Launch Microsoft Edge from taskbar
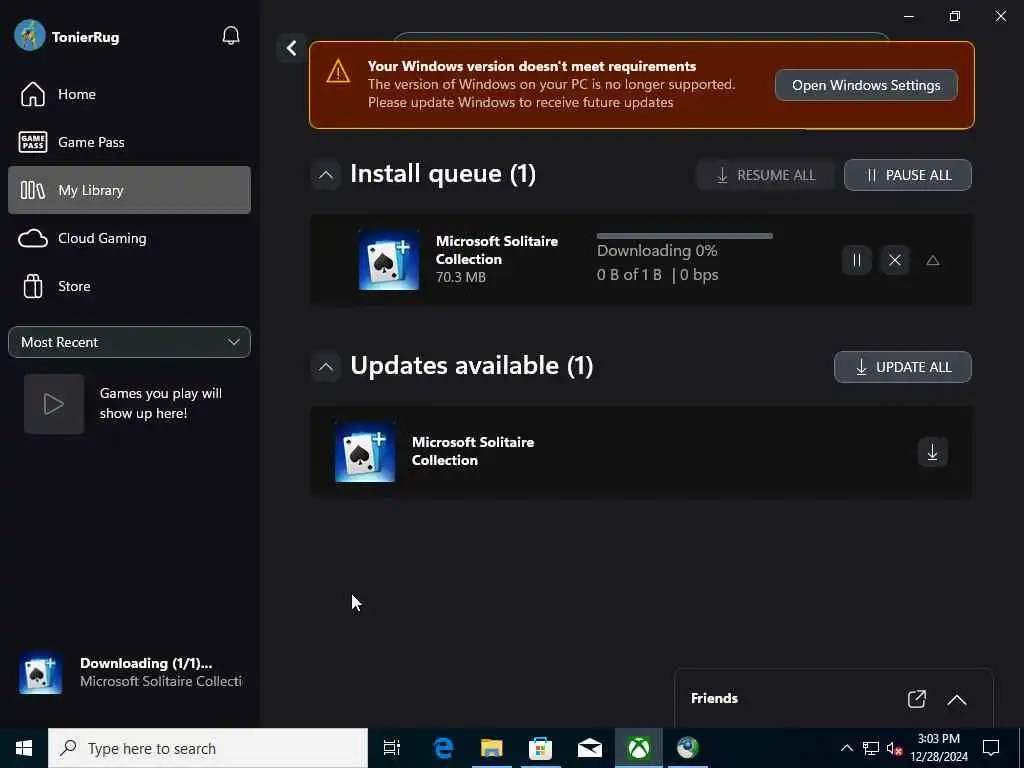This screenshot has width=1024, height=768. tap(443, 748)
